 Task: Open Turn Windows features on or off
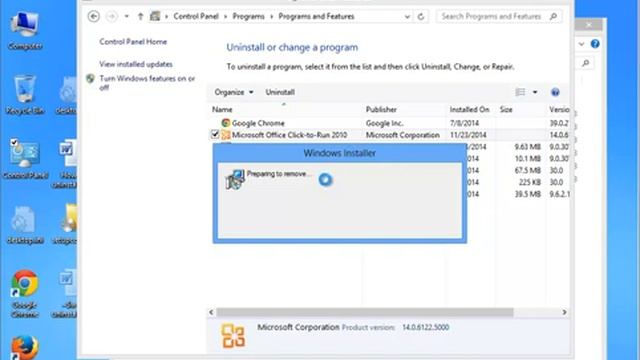147,82
